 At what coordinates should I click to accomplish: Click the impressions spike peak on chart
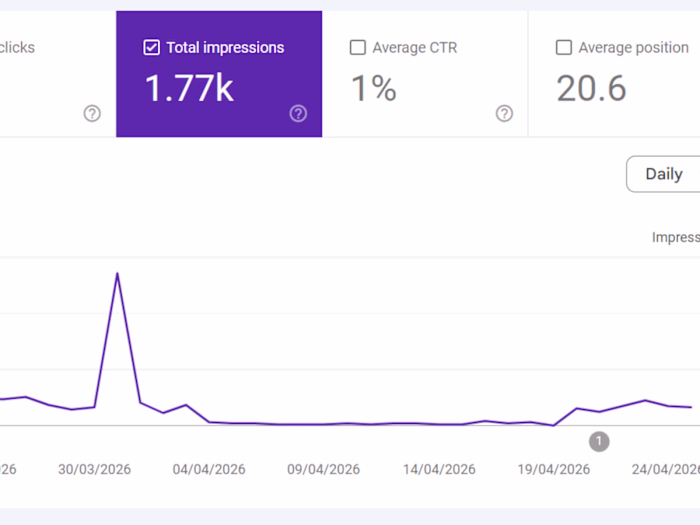coord(117,273)
